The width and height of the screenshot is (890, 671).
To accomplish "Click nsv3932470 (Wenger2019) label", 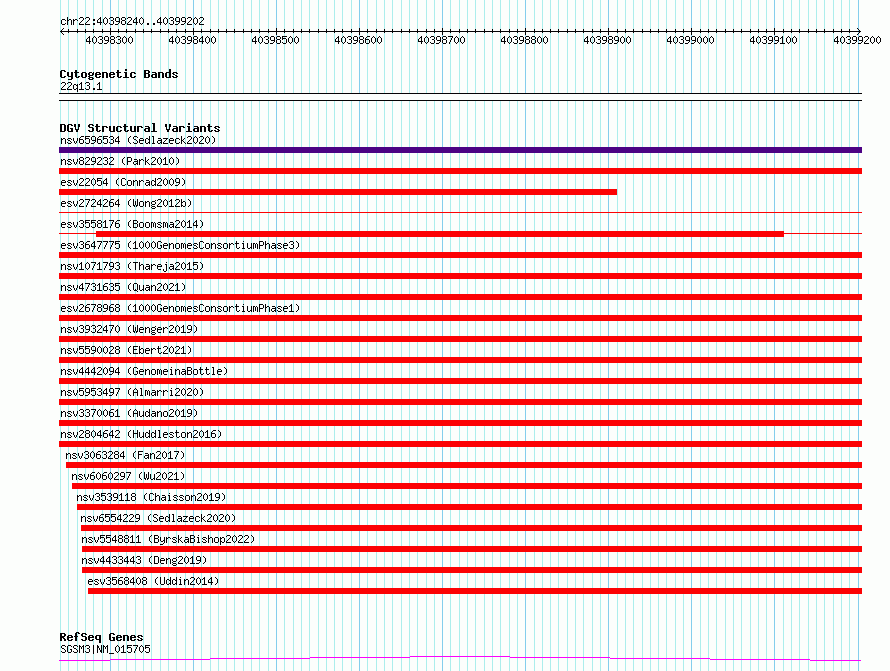I will pos(129,329).
